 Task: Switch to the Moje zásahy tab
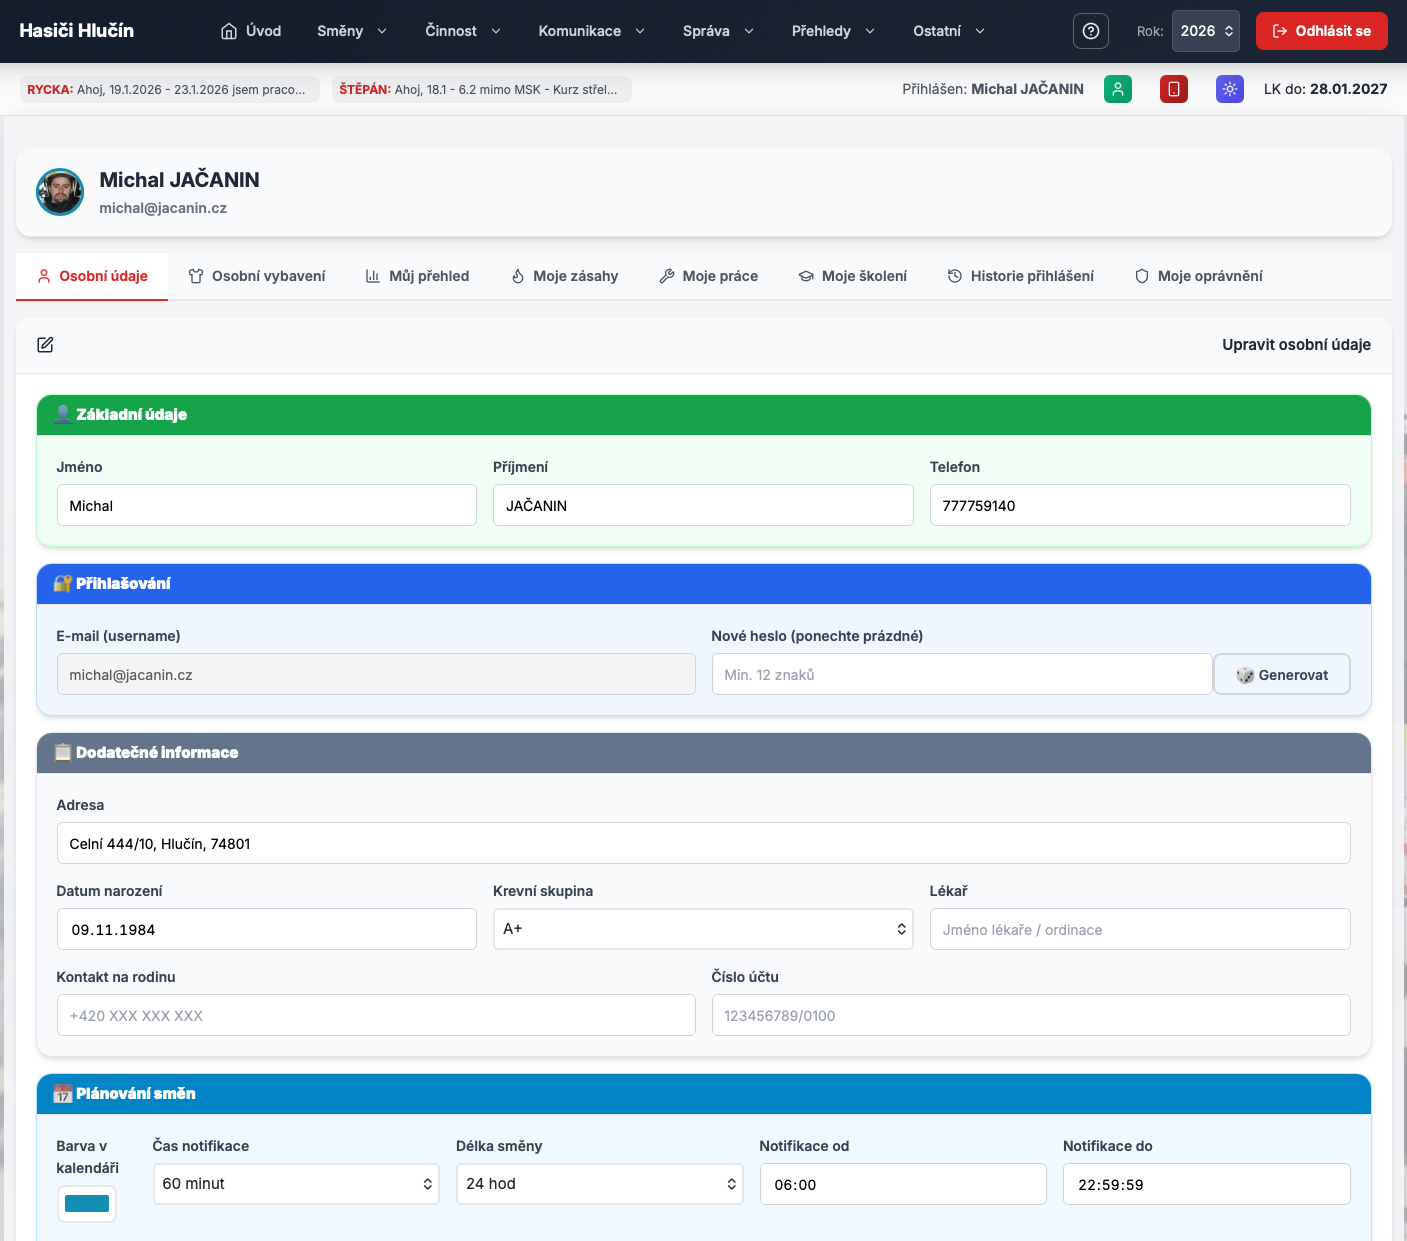click(564, 276)
